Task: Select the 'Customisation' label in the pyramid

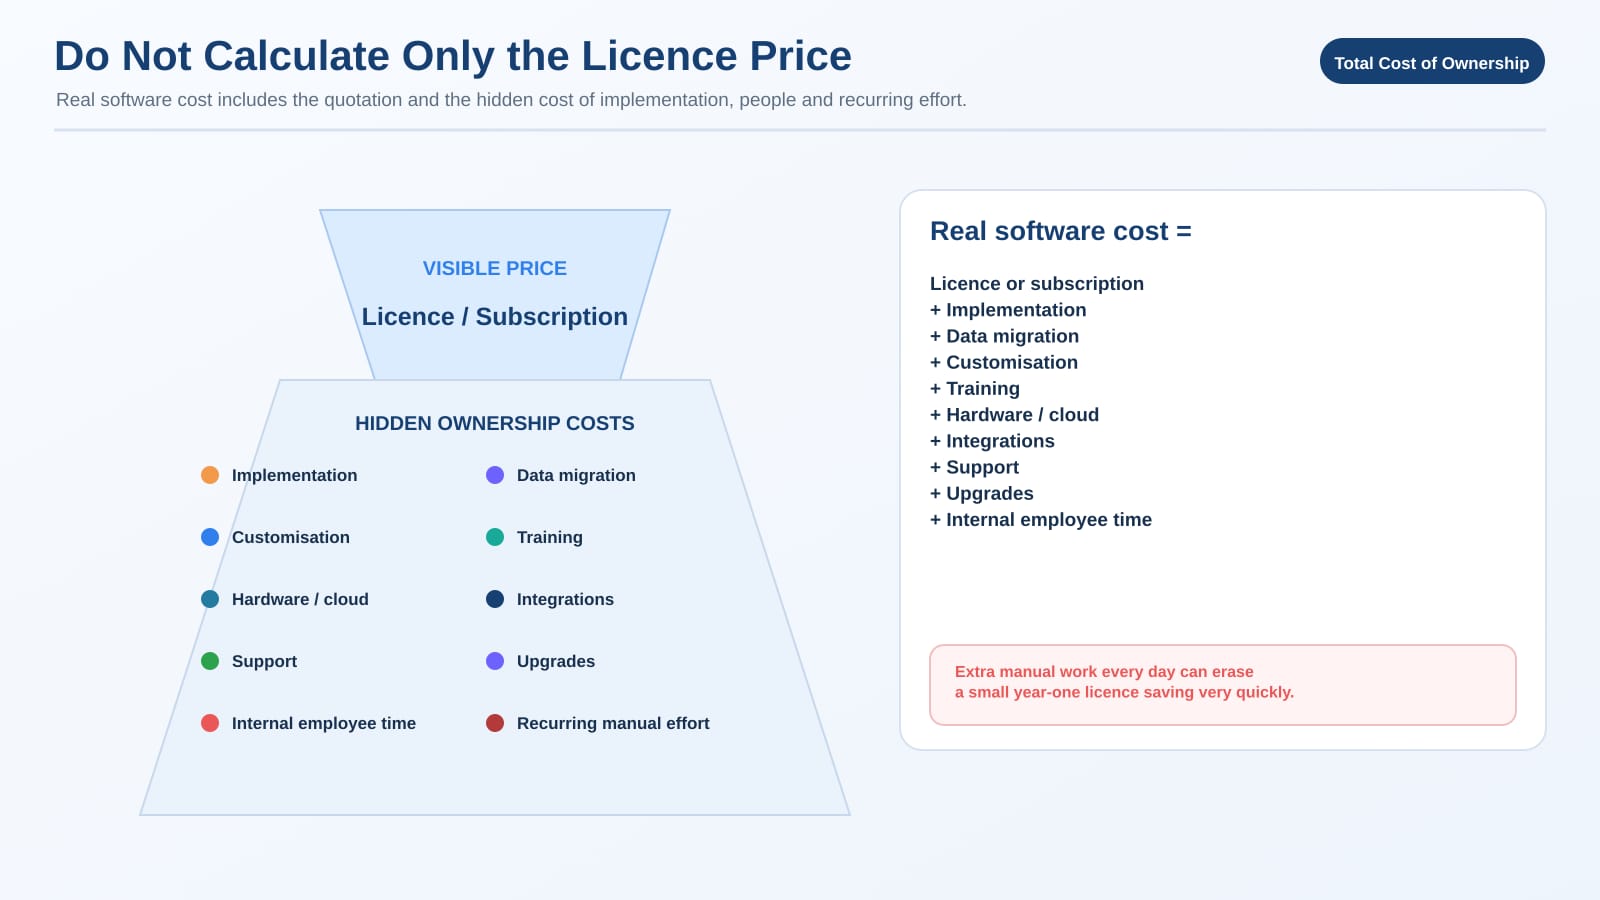Action: tap(291, 537)
